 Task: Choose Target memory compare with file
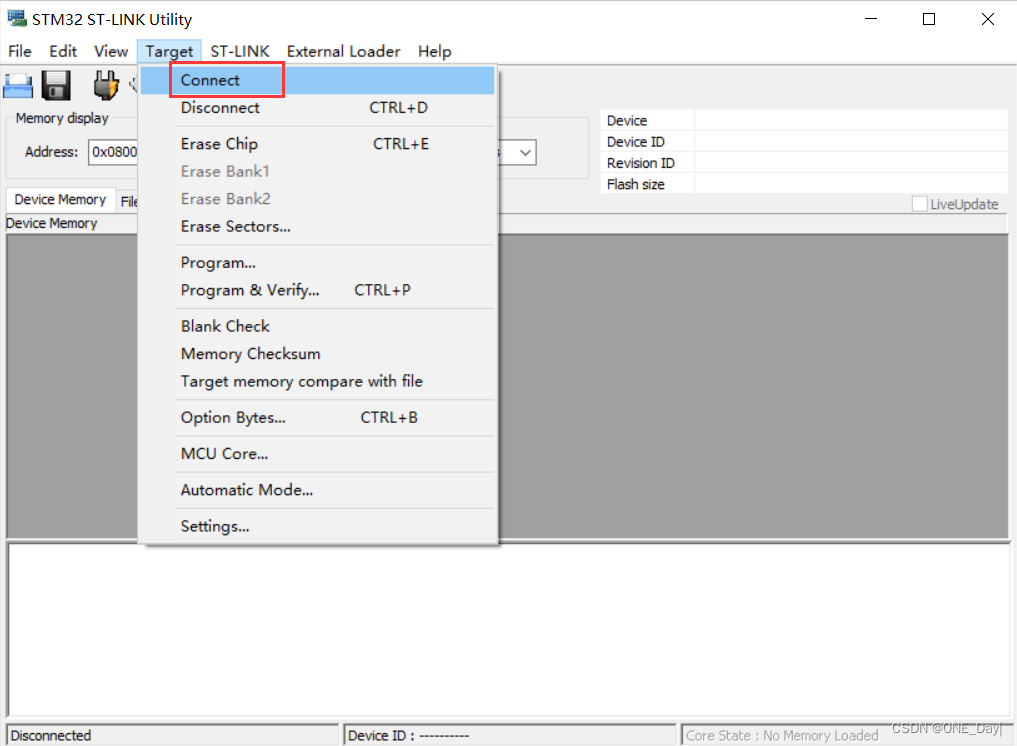pyautogui.click(x=318, y=381)
